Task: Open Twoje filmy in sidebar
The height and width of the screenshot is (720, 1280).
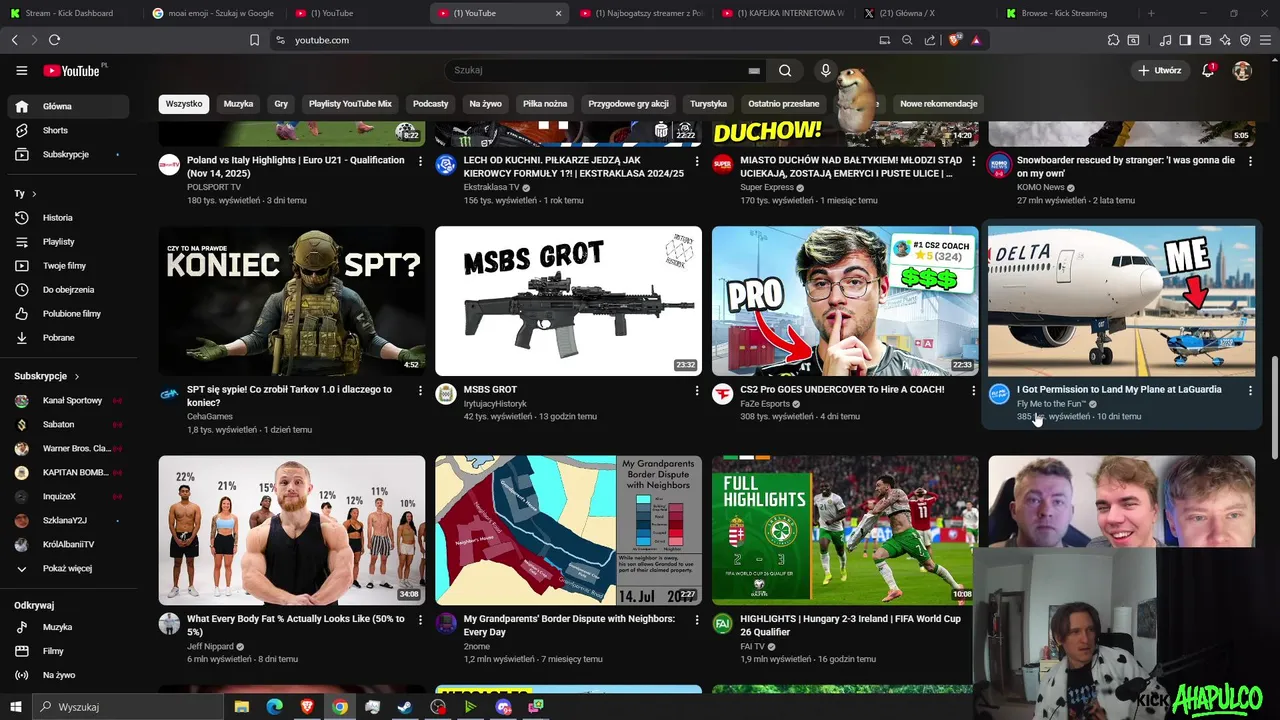Action: (68, 266)
